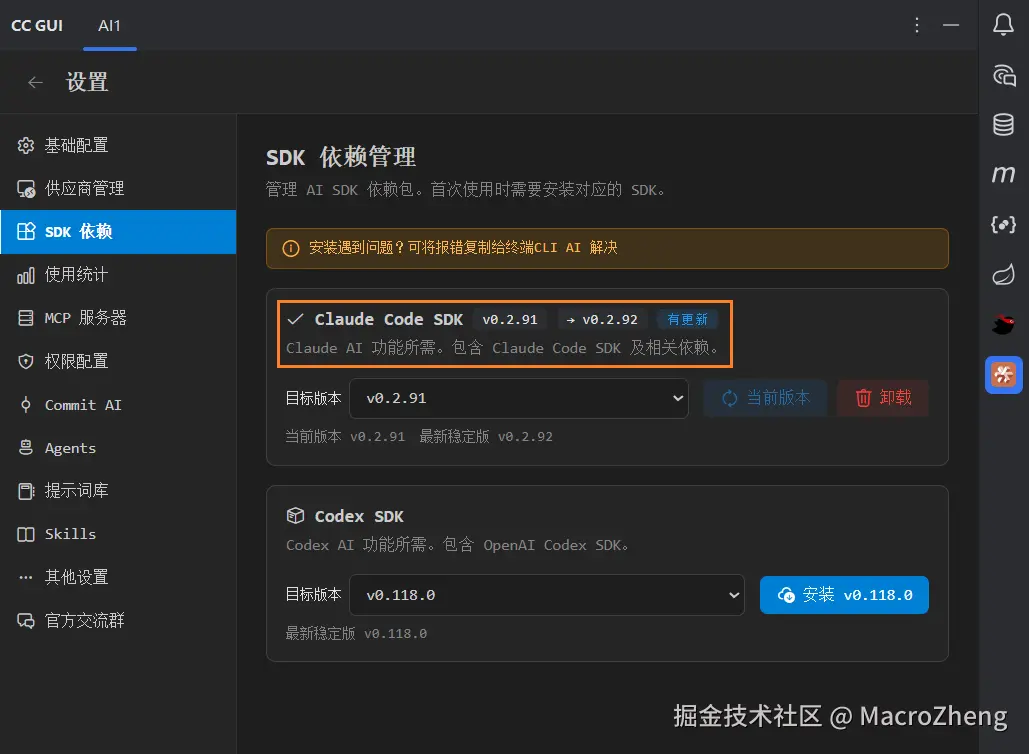Click the 供应商管理 sidebar icon
Screen dimensions: 1029x754
(x=26, y=189)
